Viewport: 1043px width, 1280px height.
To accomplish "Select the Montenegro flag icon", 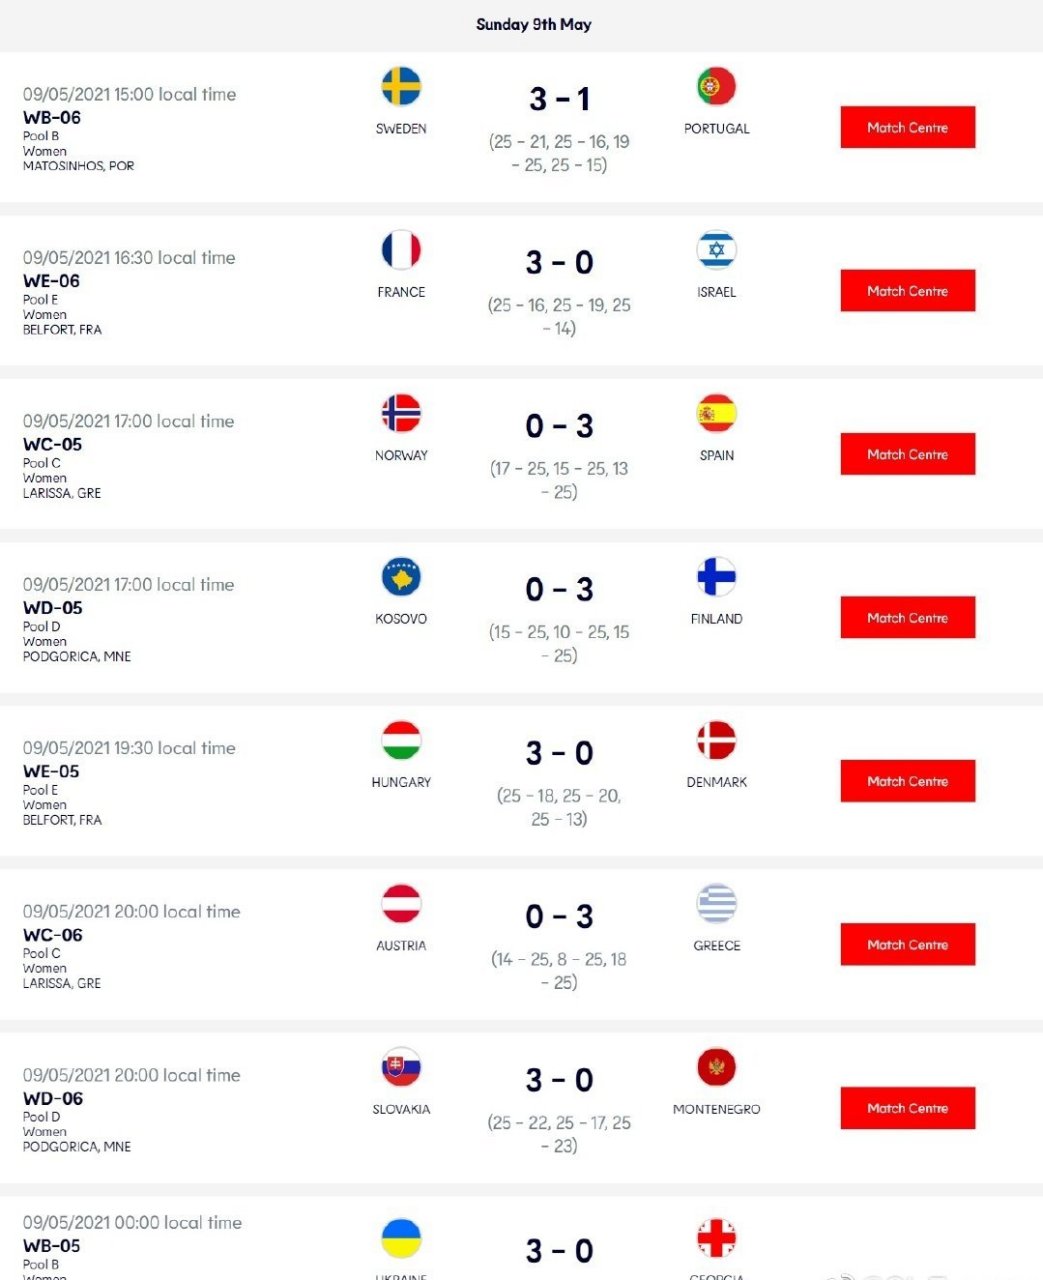I will pyautogui.click(x=716, y=1067).
